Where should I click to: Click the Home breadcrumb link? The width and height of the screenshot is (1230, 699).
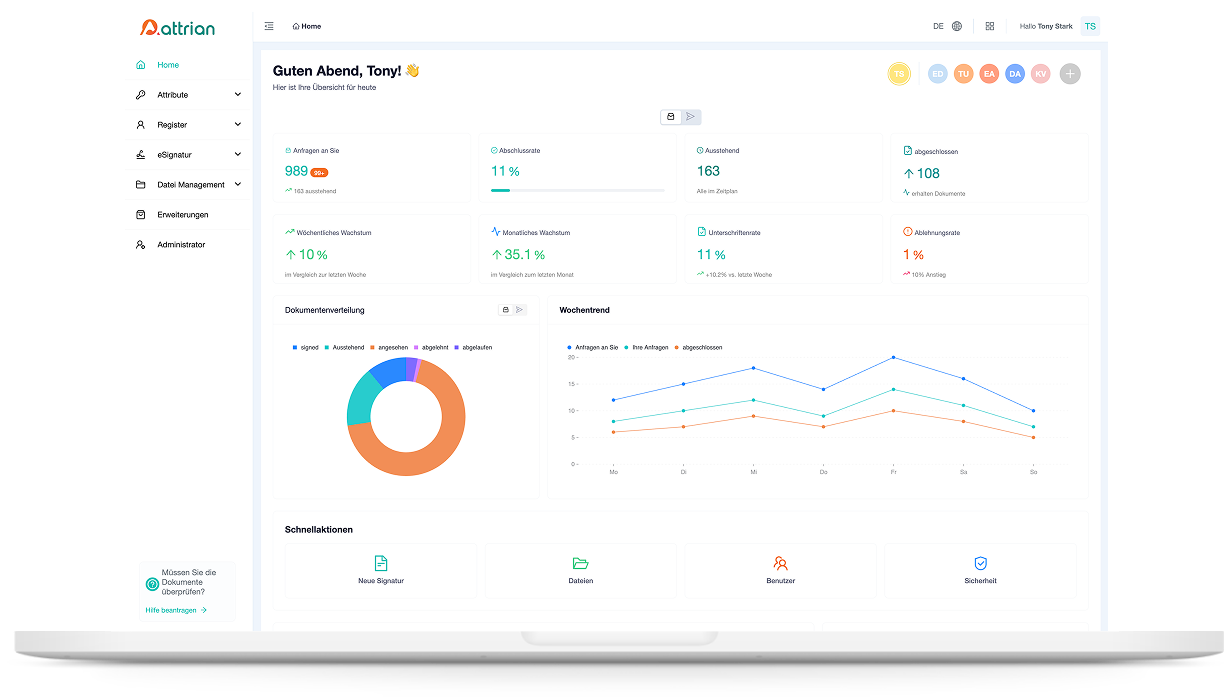pos(307,26)
